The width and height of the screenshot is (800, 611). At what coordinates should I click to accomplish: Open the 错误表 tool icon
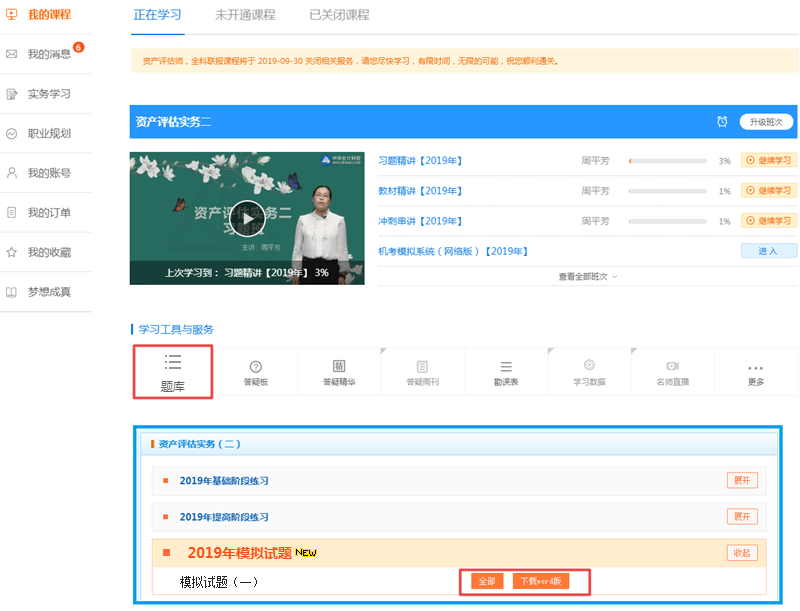point(505,372)
